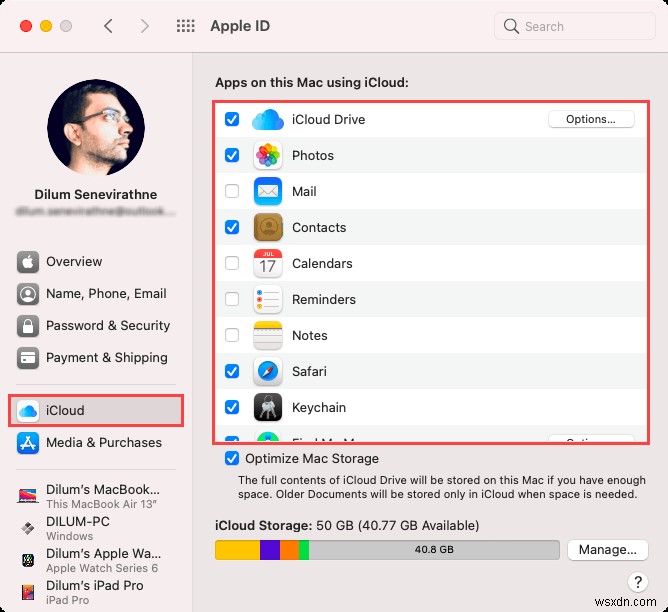Go back with the left chevron
The image size is (668, 612).
pyautogui.click(x=109, y=26)
